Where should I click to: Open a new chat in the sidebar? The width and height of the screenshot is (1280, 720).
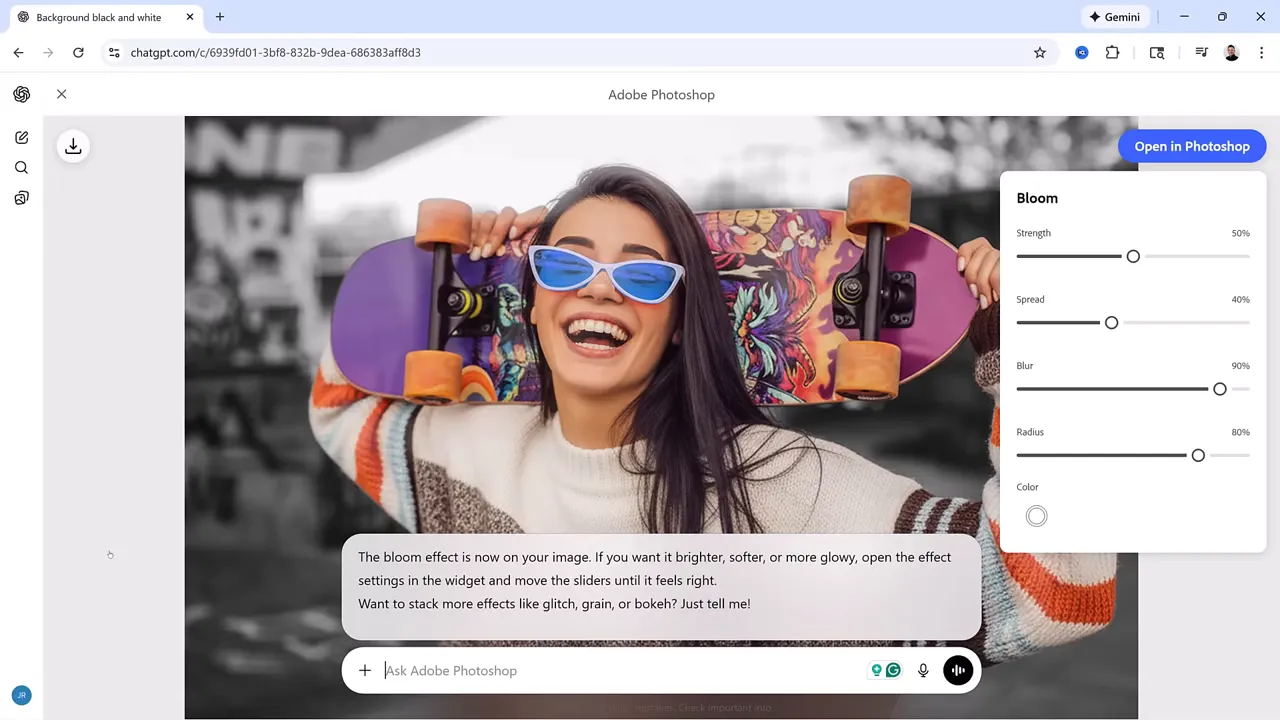pos(22,137)
